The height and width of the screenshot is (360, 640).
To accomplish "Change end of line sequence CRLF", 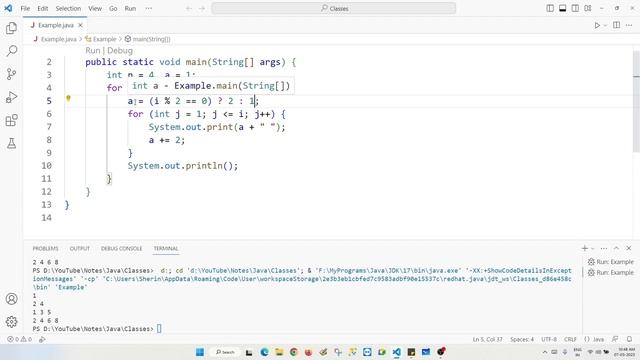I will (x=570, y=340).
